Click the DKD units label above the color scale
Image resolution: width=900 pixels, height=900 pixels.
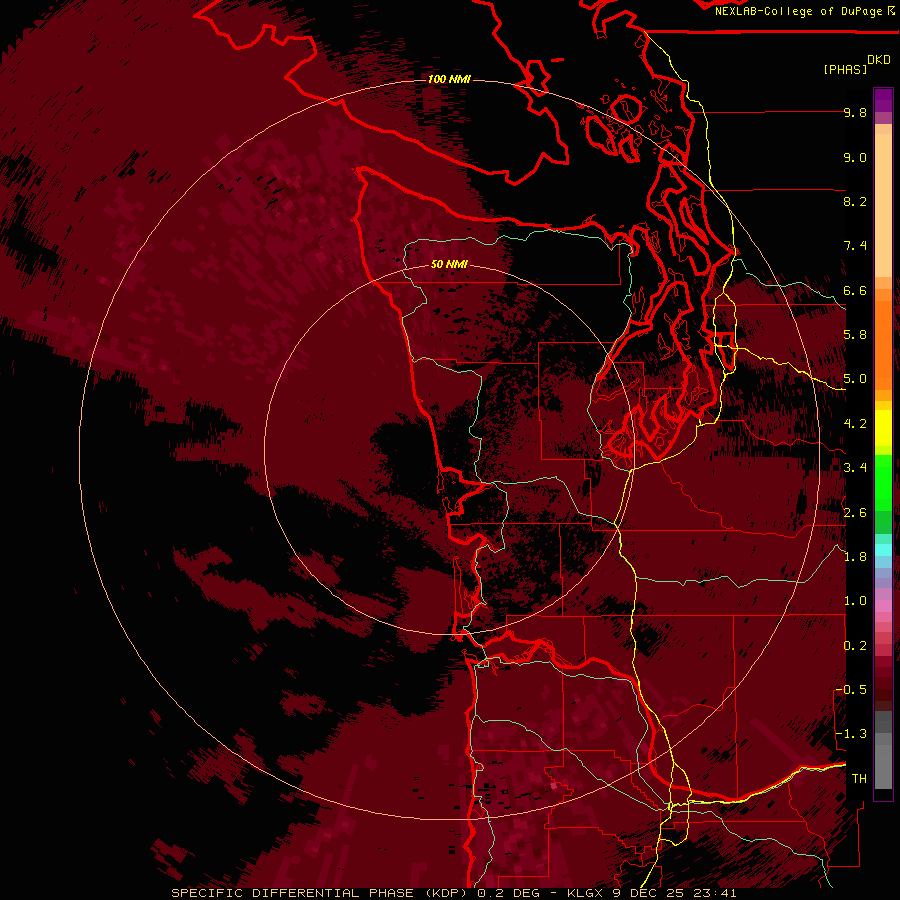point(879,60)
